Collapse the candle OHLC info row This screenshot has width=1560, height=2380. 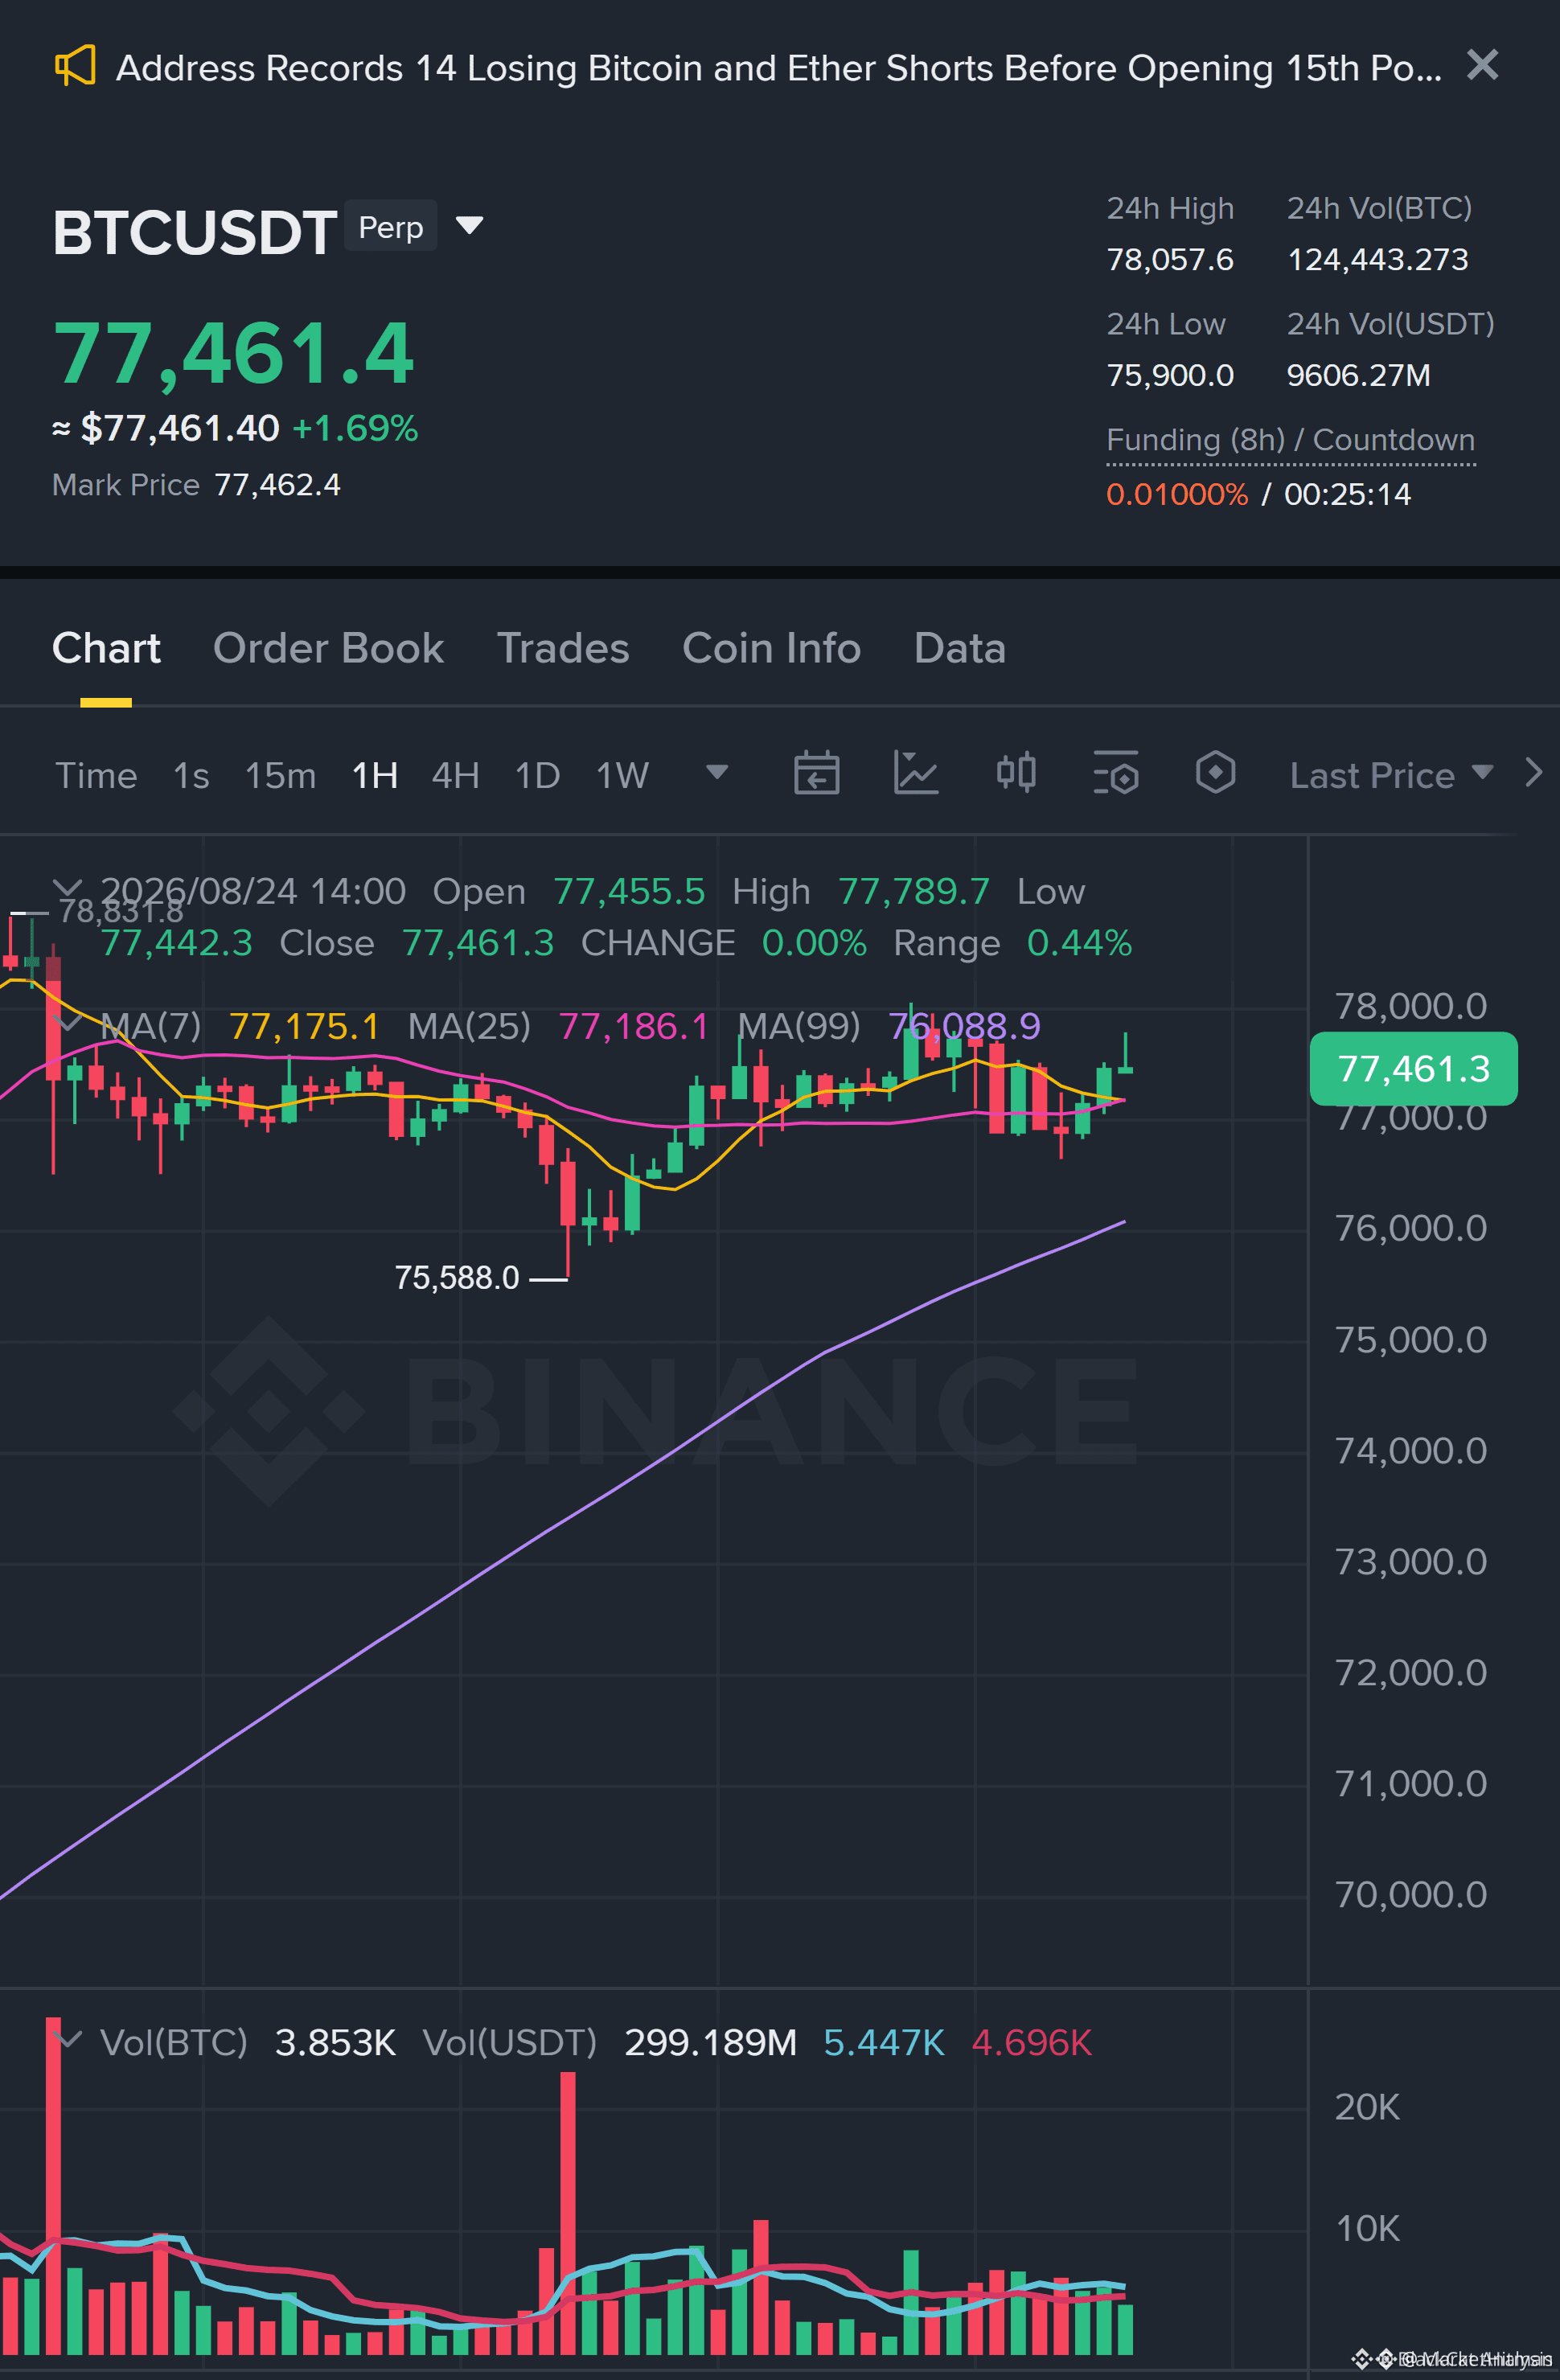click(x=67, y=888)
